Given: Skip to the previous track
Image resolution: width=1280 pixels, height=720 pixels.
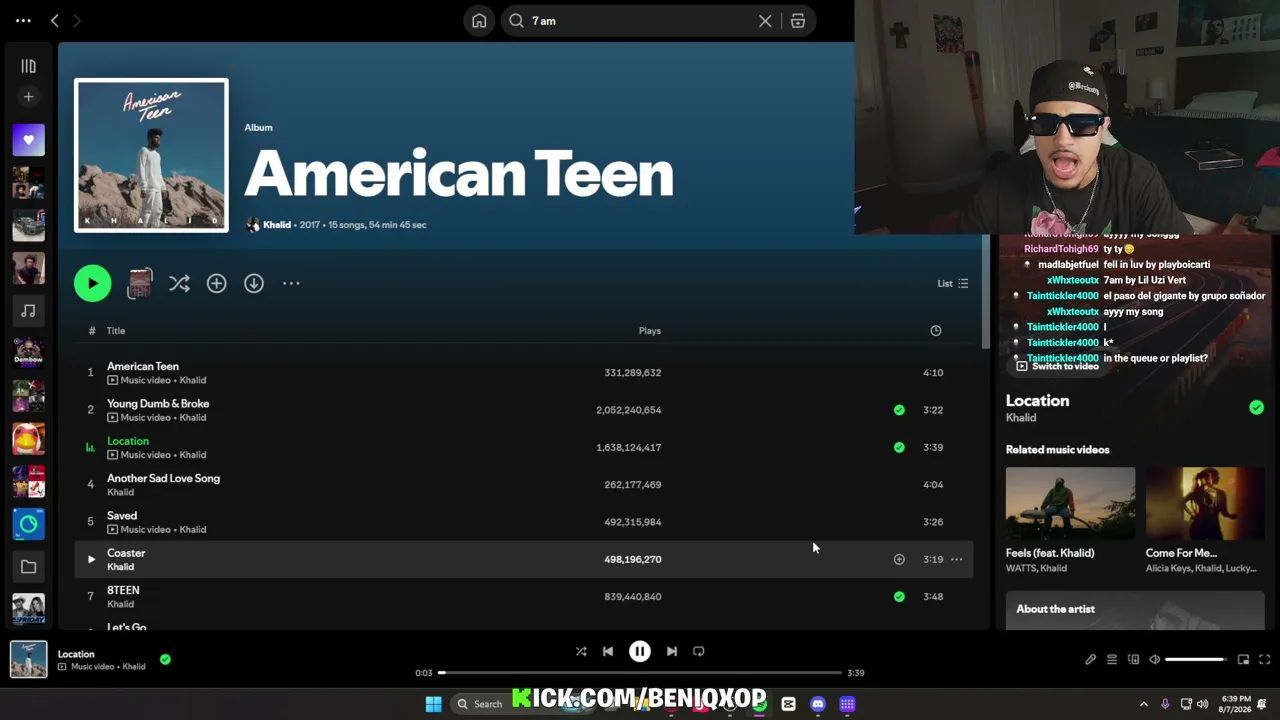Looking at the screenshot, I should point(608,651).
